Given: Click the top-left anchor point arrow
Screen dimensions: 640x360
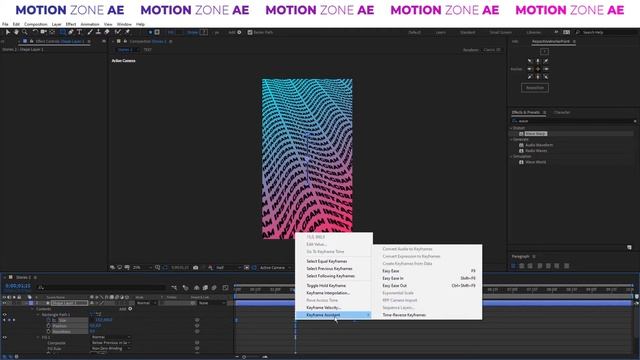Looking at the screenshot, I should coord(530,61).
